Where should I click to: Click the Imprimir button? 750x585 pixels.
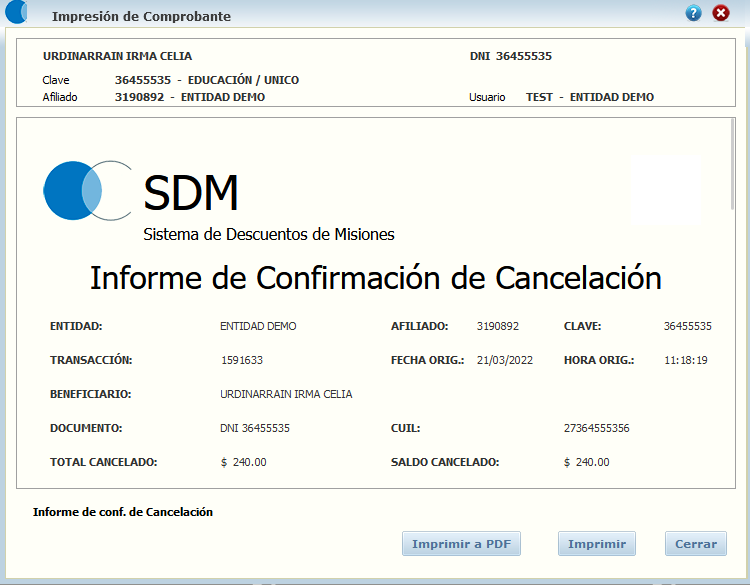click(x=596, y=544)
